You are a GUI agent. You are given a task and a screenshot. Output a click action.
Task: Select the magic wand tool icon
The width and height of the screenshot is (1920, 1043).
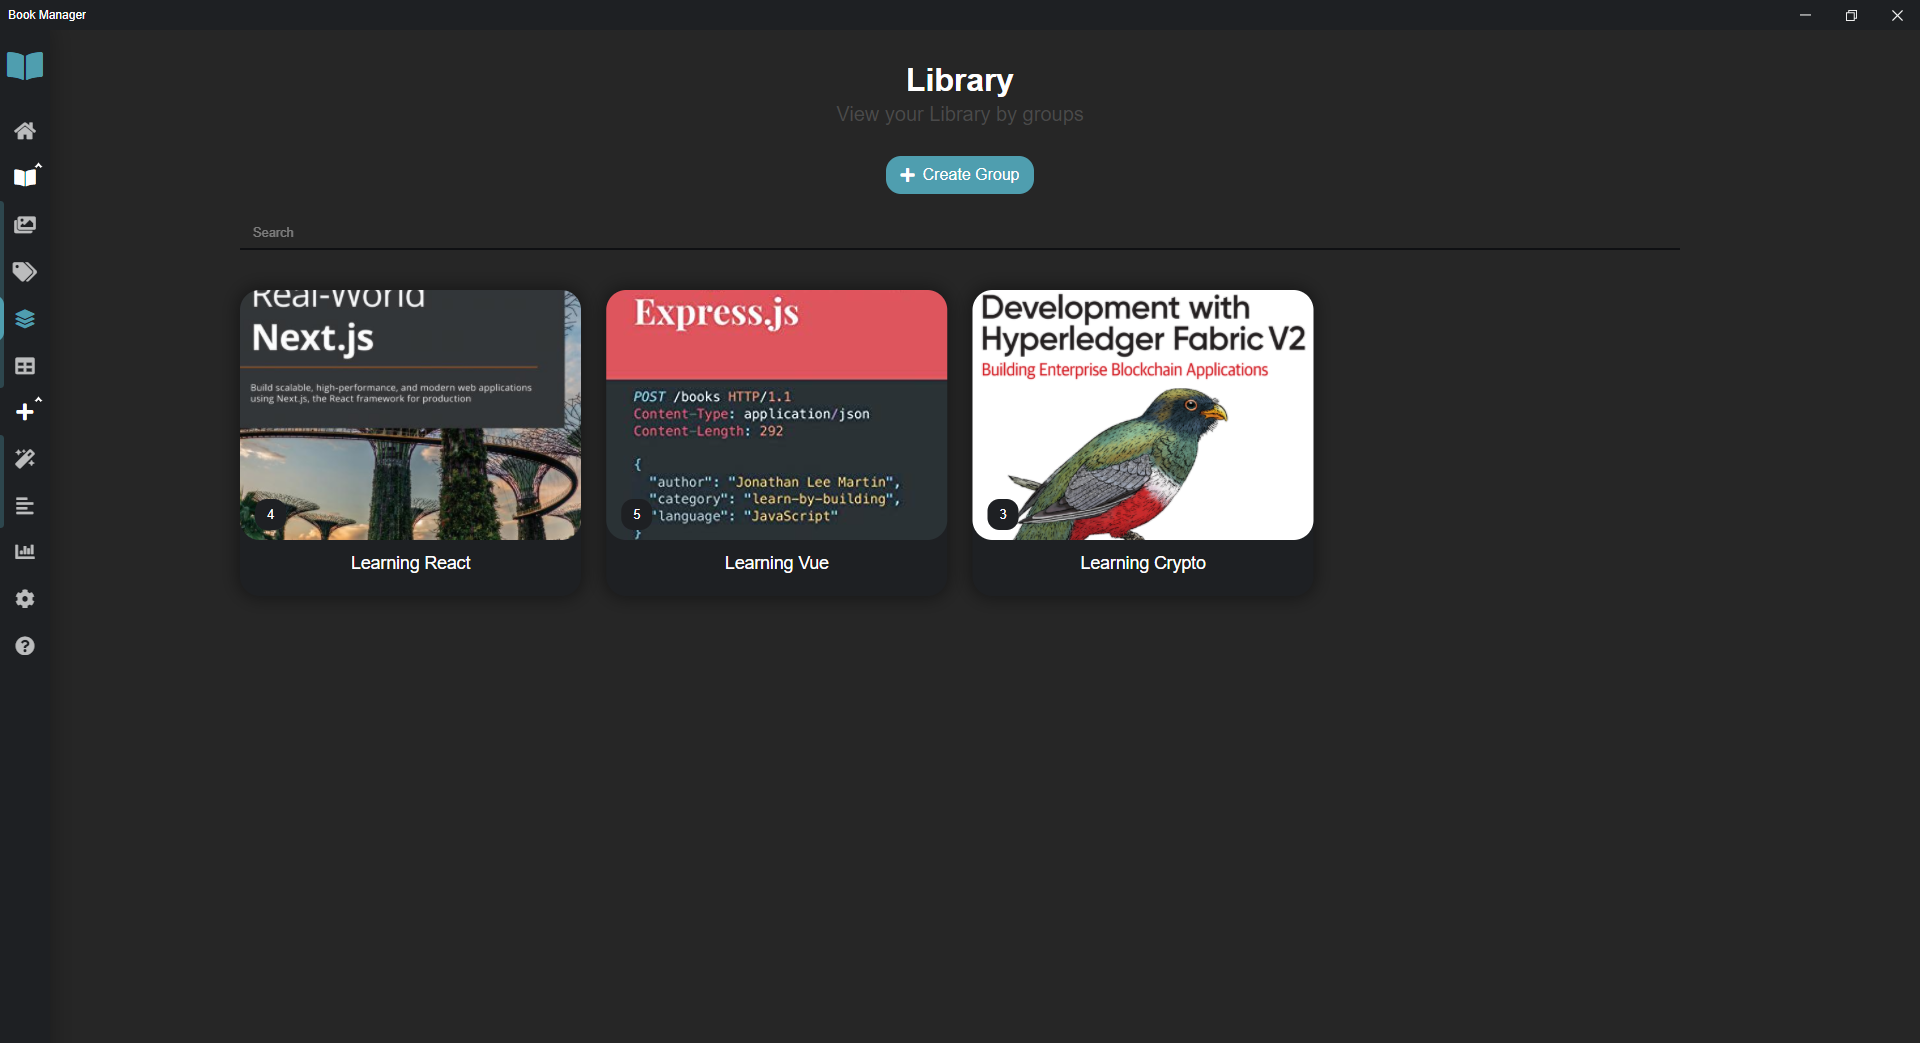point(25,458)
